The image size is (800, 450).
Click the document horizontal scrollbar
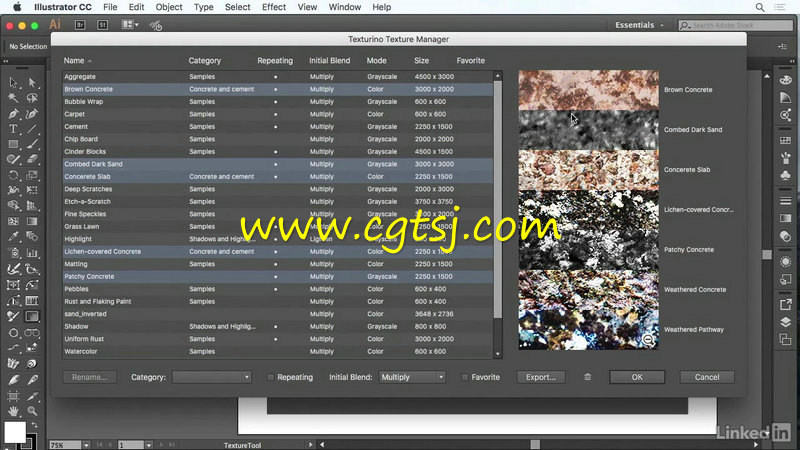(x=535, y=445)
